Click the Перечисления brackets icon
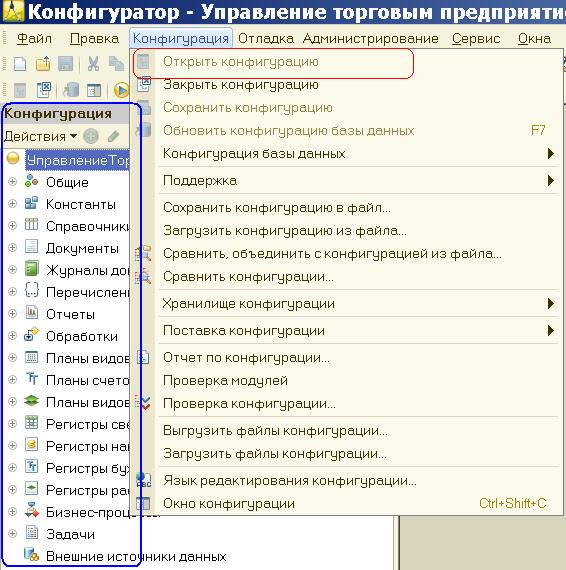This screenshot has height=570, width=566. pos(31,291)
